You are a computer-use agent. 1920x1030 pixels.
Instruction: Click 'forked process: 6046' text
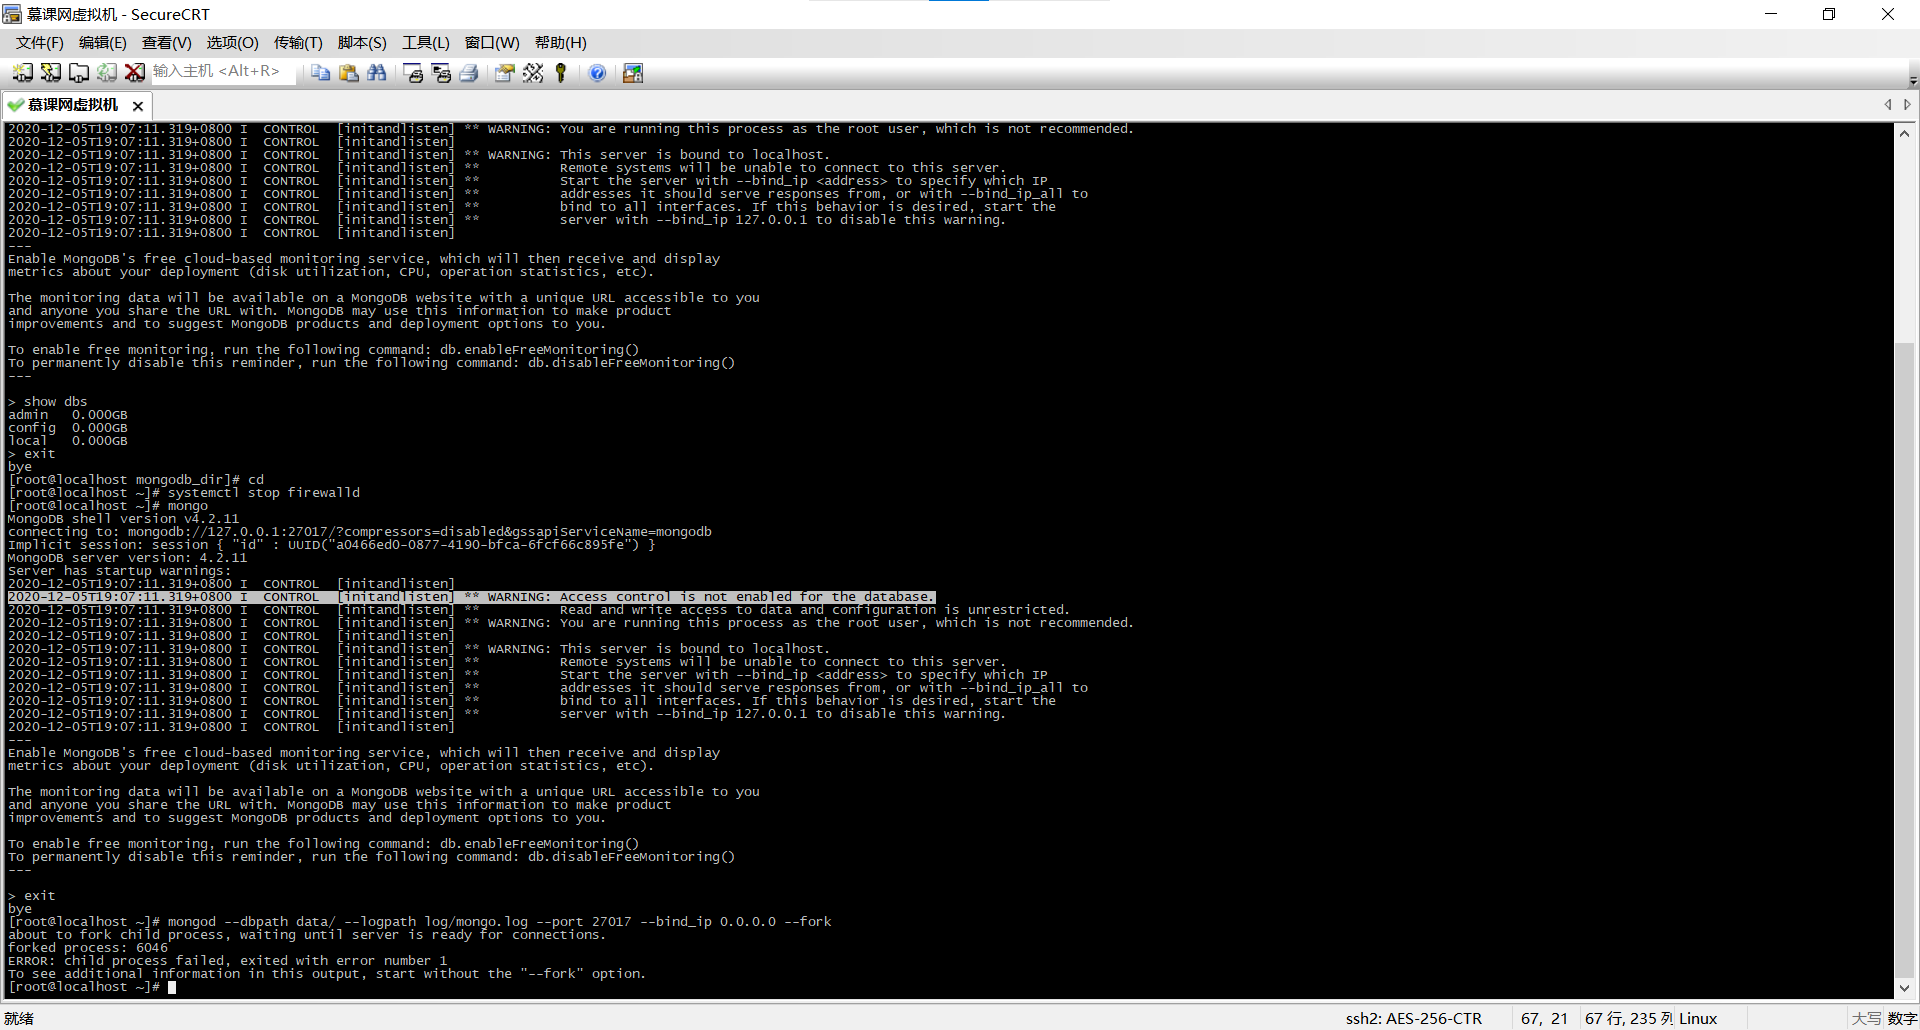(x=88, y=948)
